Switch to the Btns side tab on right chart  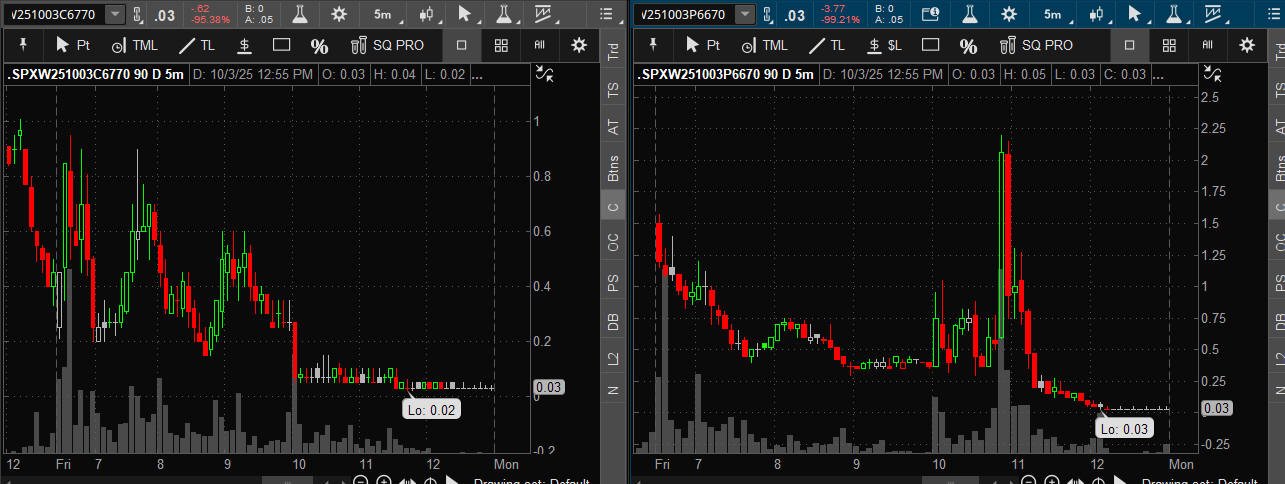(1276, 166)
